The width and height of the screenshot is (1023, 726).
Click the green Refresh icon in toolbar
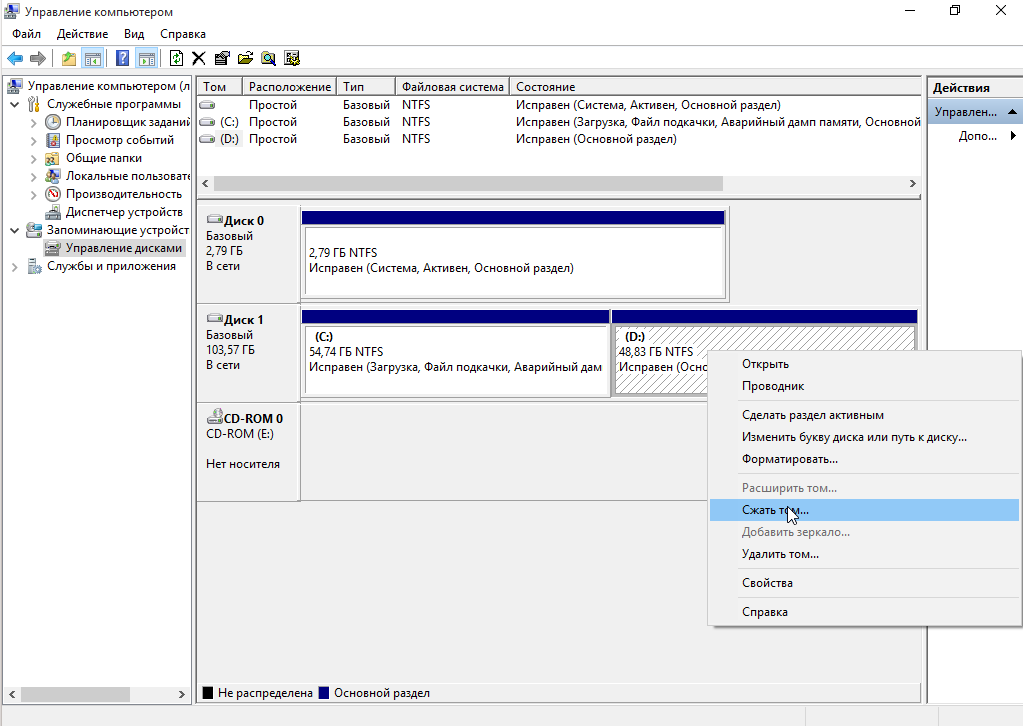point(177,58)
